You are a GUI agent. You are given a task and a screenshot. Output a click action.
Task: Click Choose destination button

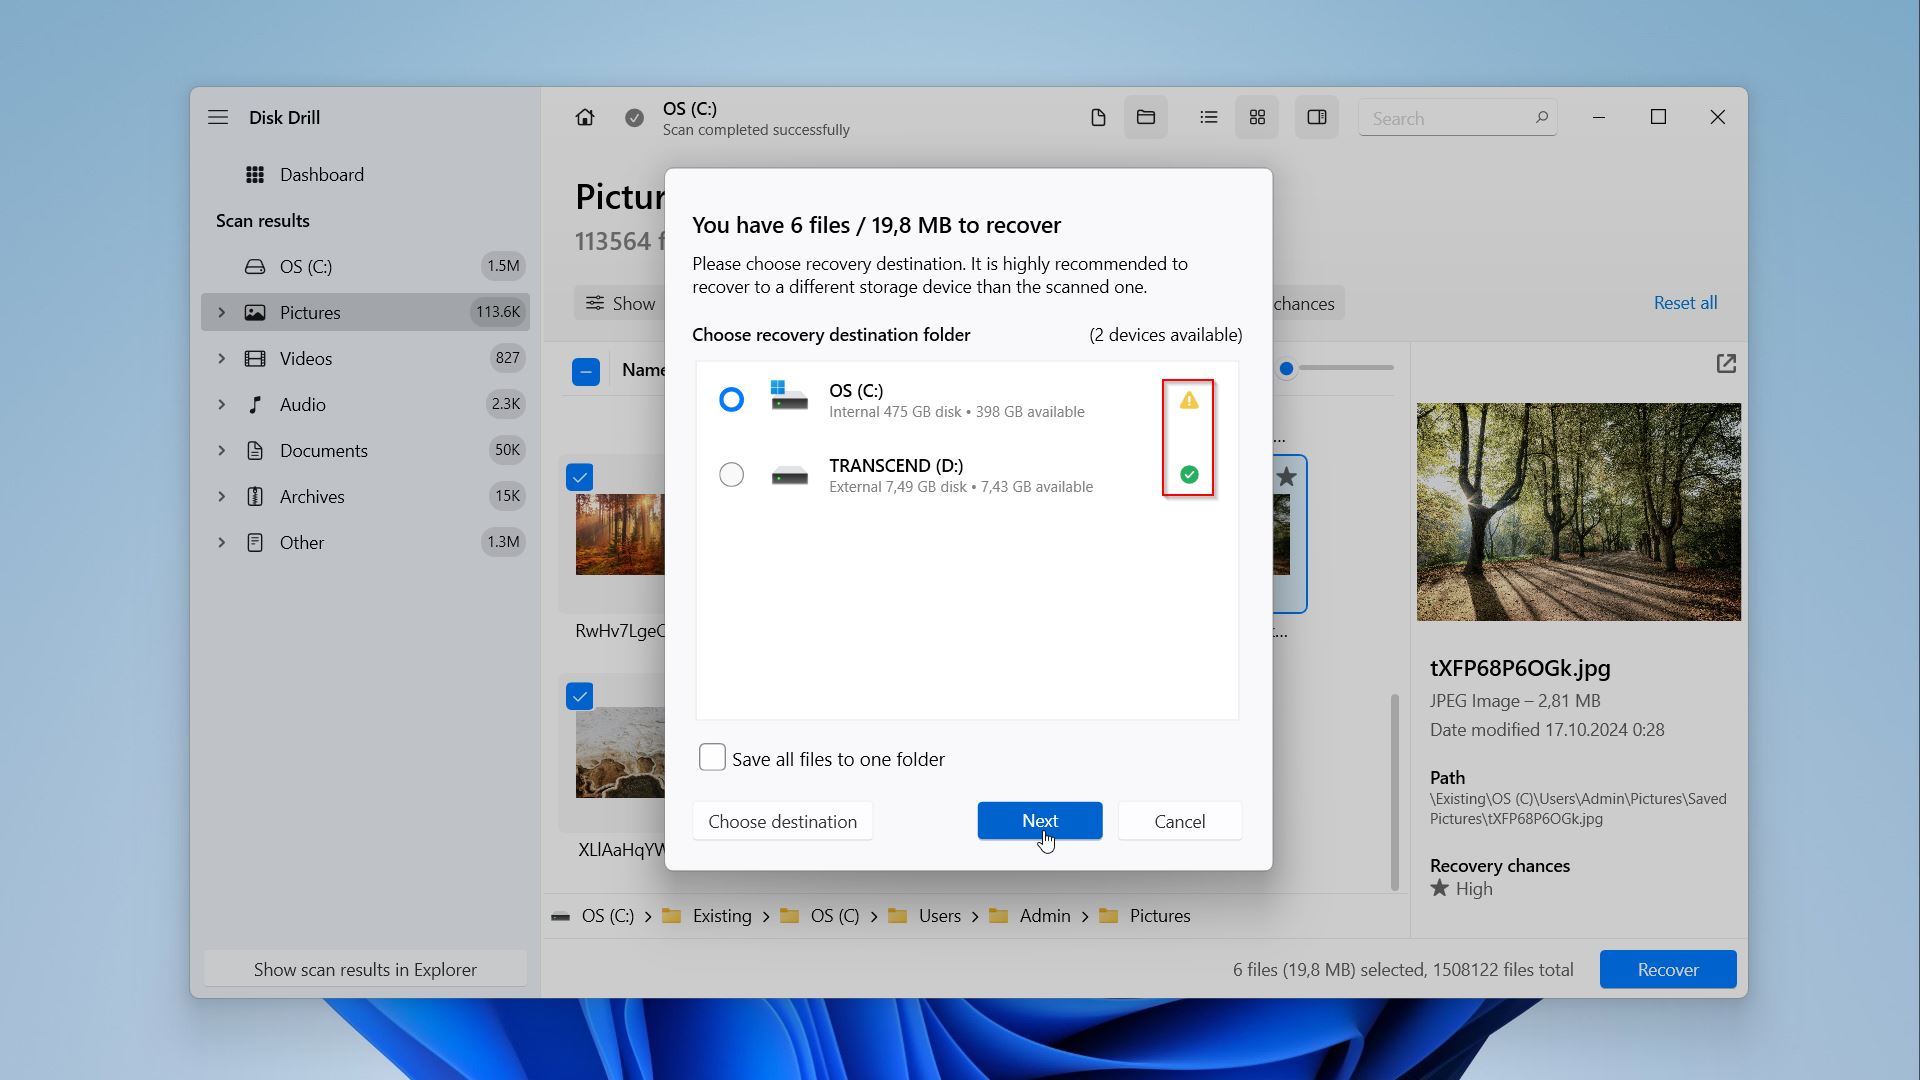[782, 820]
